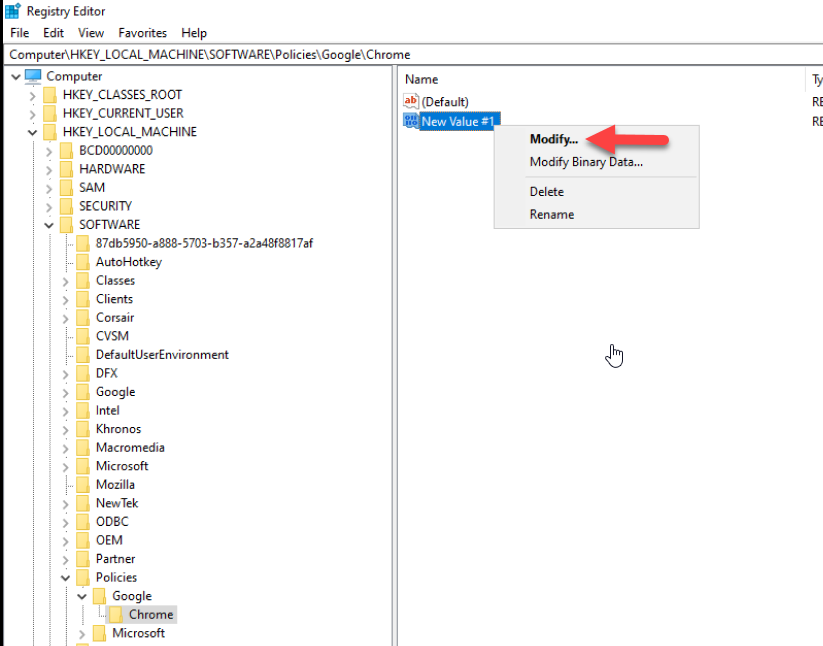The width and height of the screenshot is (823, 646).
Task: Select the DFX key
Action: tap(107, 373)
